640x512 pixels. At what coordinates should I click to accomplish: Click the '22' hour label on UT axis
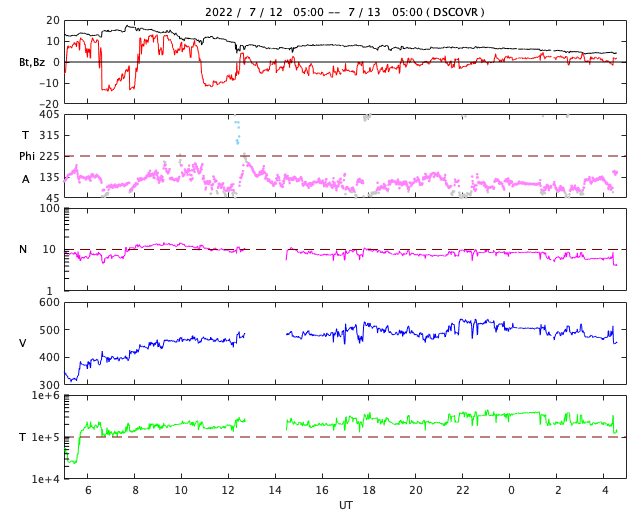pyautogui.click(x=463, y=490)
